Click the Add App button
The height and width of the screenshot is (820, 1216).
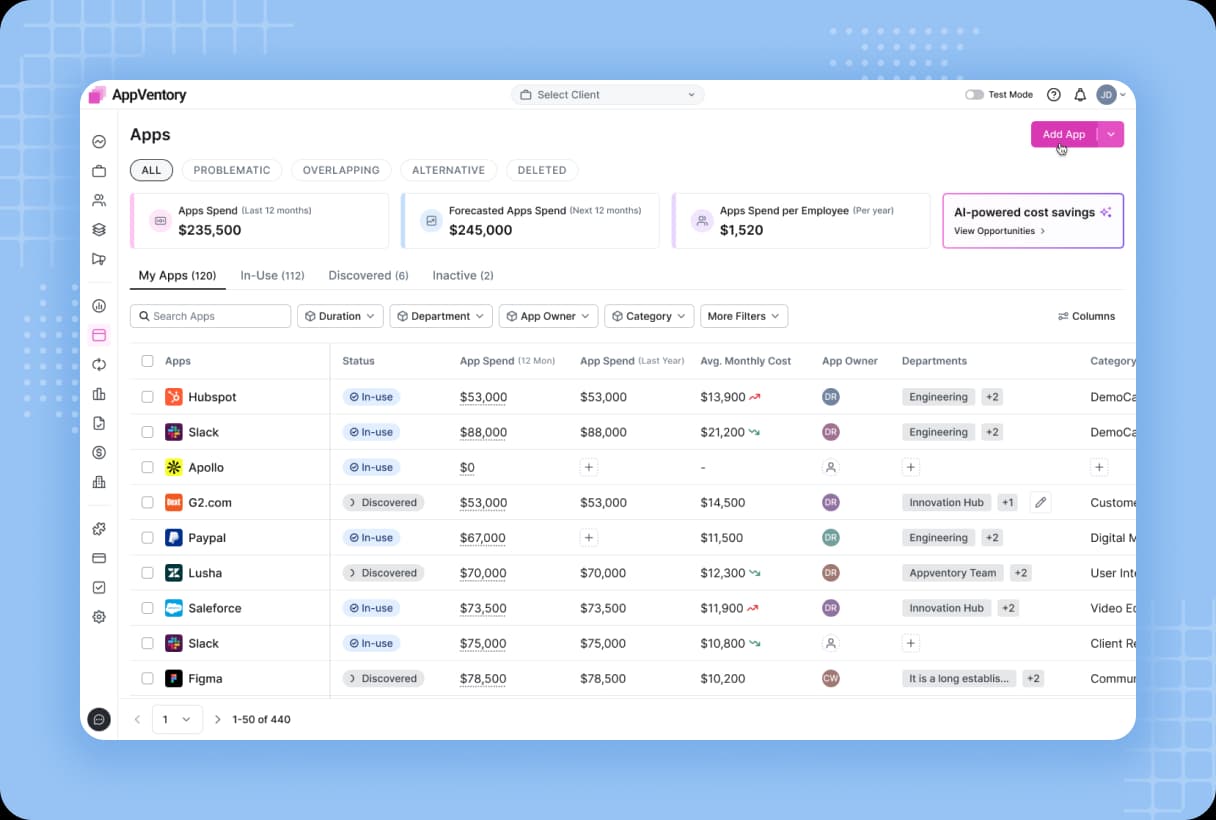coord(1062,134)
